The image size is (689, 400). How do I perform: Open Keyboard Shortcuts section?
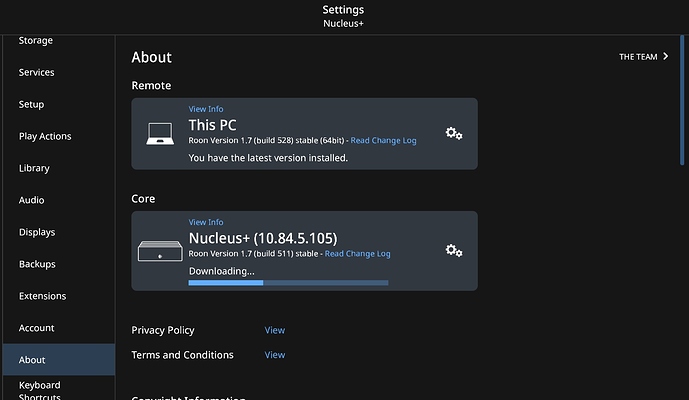point(40,390)
